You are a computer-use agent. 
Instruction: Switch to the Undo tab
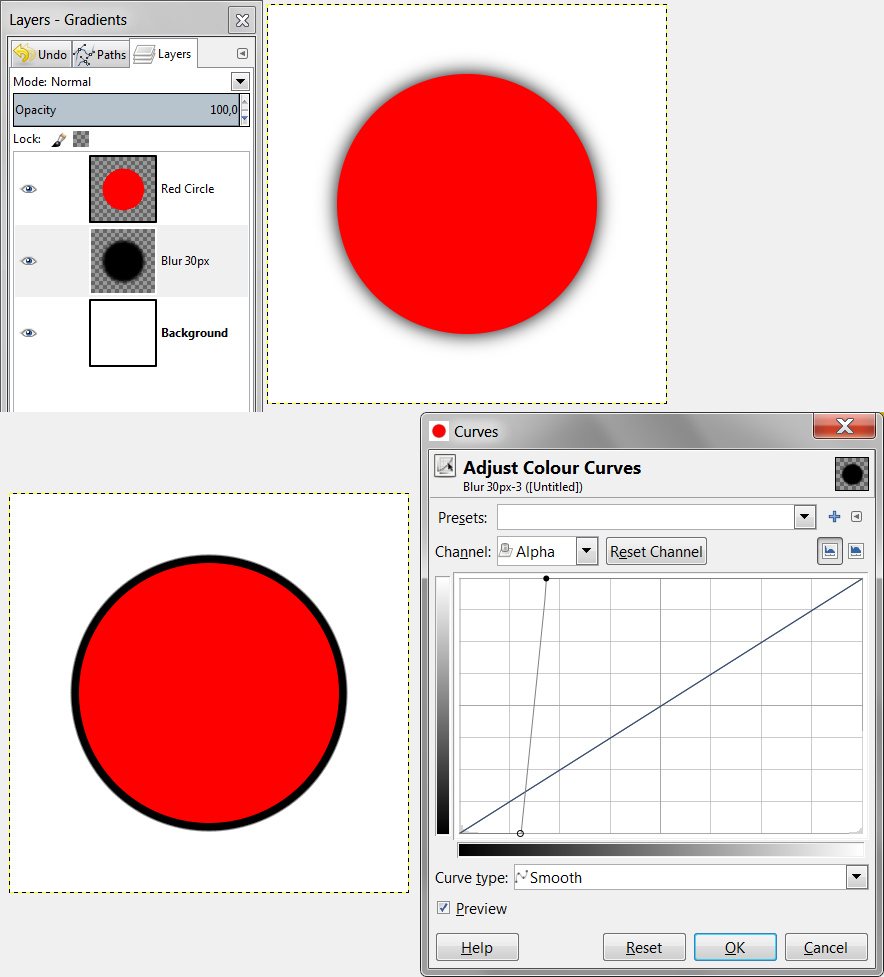click(x=40, y=54)
